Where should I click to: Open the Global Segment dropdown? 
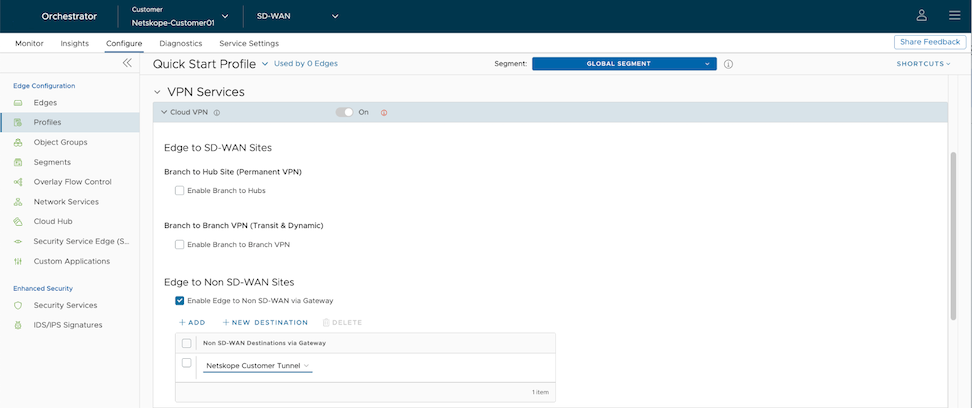624,64
